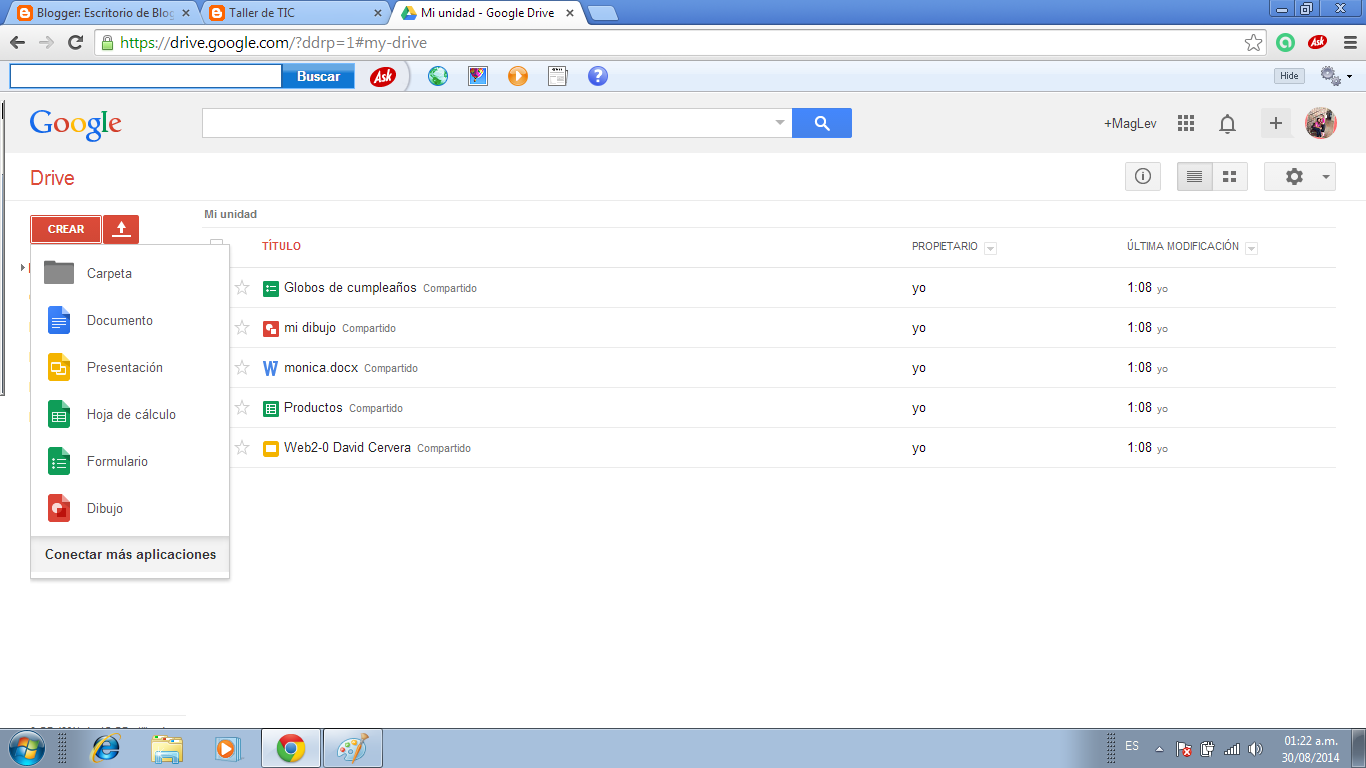Image resolution: width=1366 pixels, height=768 pixels.
Task: Star the Productos file
Action: point(242,408)
